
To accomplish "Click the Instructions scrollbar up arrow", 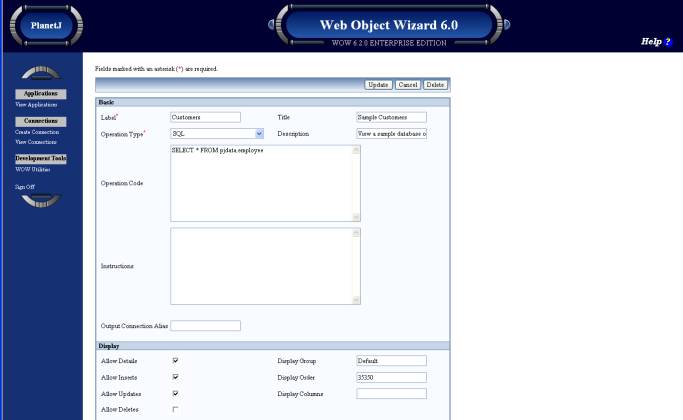I will click(356, 233).
